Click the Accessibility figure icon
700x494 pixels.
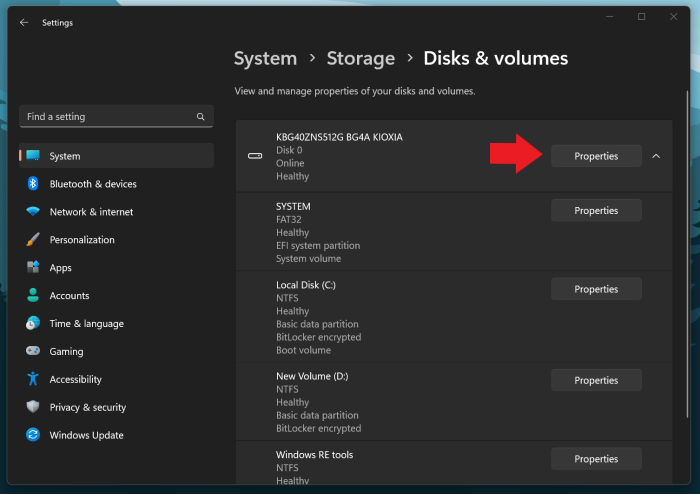33,379
